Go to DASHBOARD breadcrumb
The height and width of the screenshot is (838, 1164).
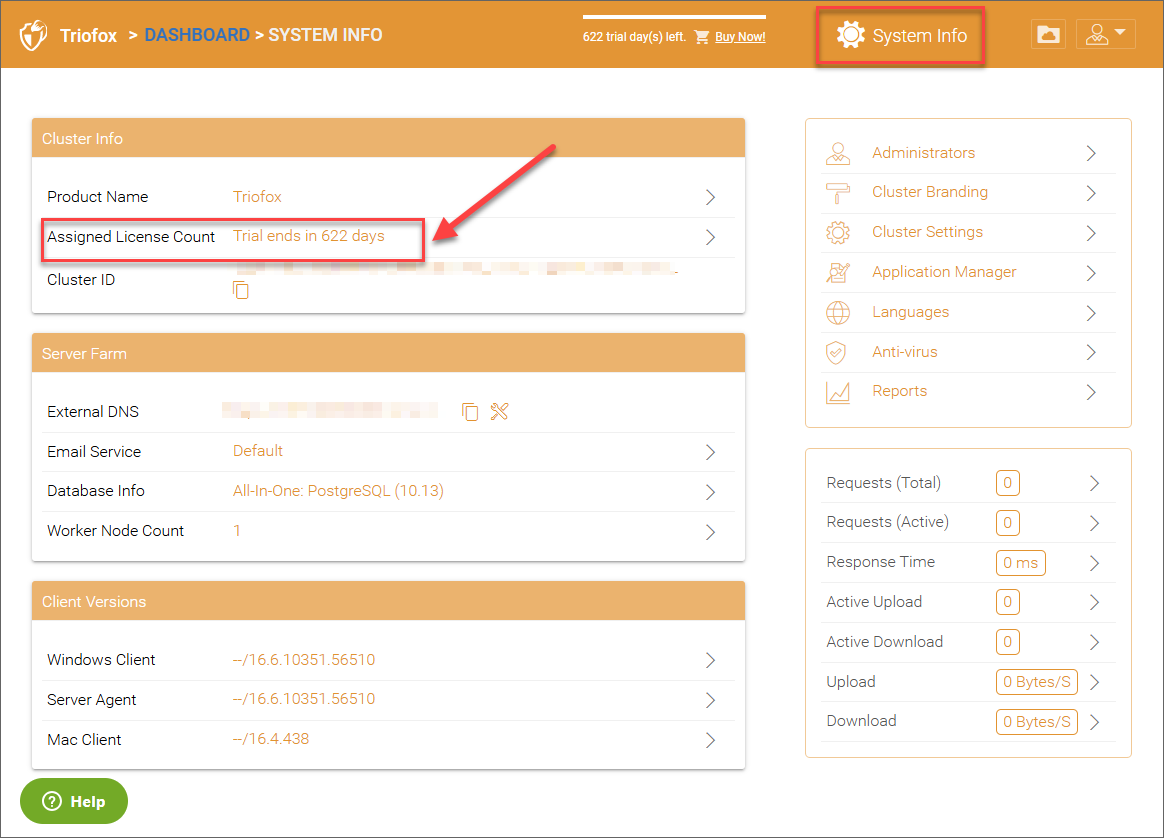pyautogui.click(x=197, y=35)
